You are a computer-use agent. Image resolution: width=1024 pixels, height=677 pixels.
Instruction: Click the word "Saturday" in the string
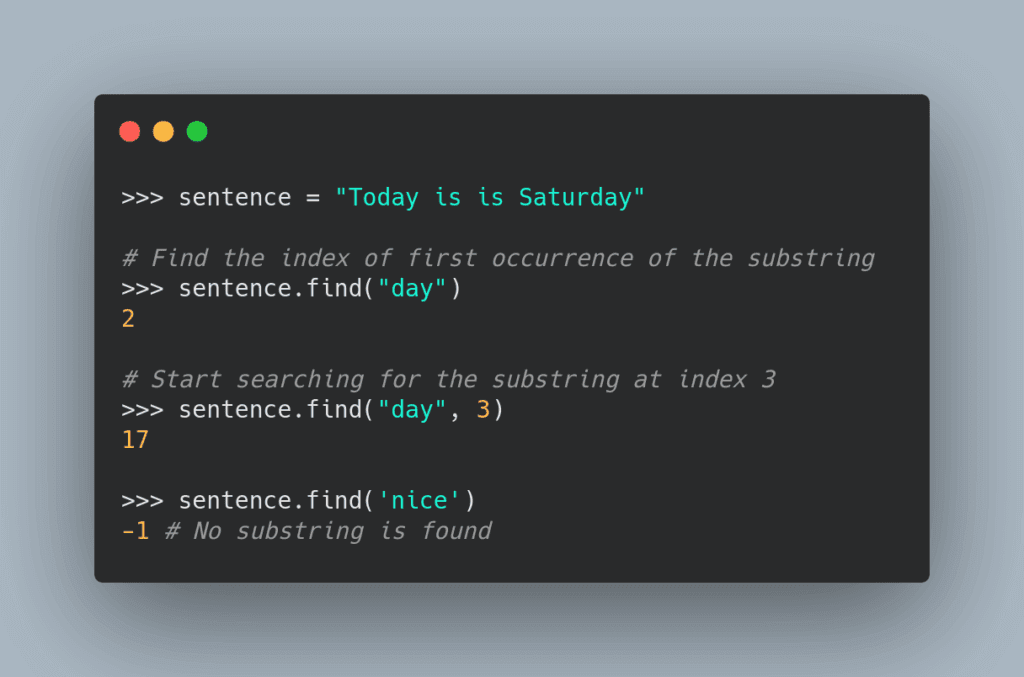click(575, 197)
